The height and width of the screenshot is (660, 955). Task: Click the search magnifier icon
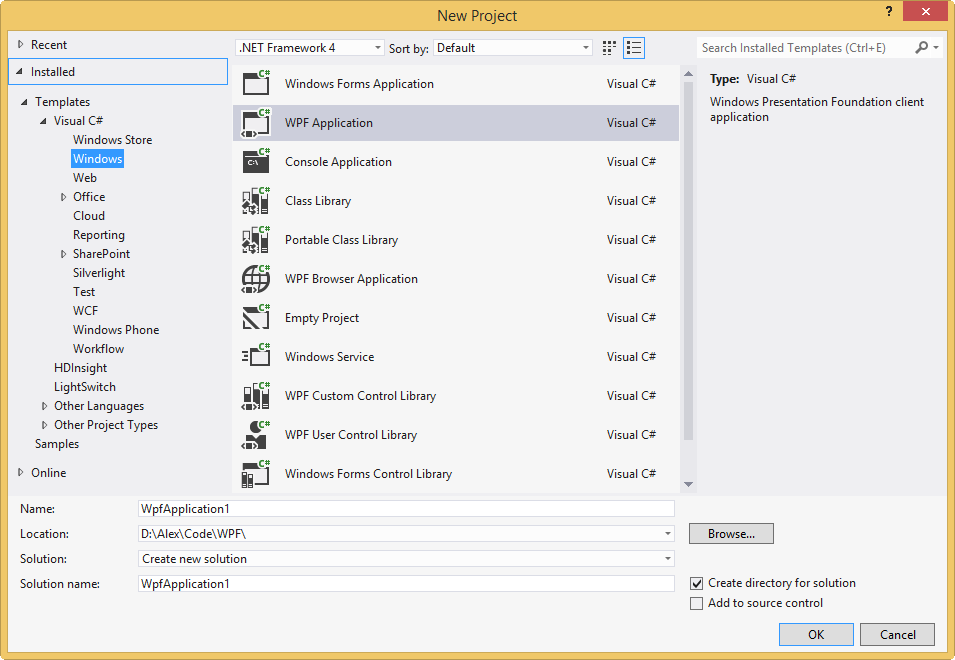click(922, 47)
